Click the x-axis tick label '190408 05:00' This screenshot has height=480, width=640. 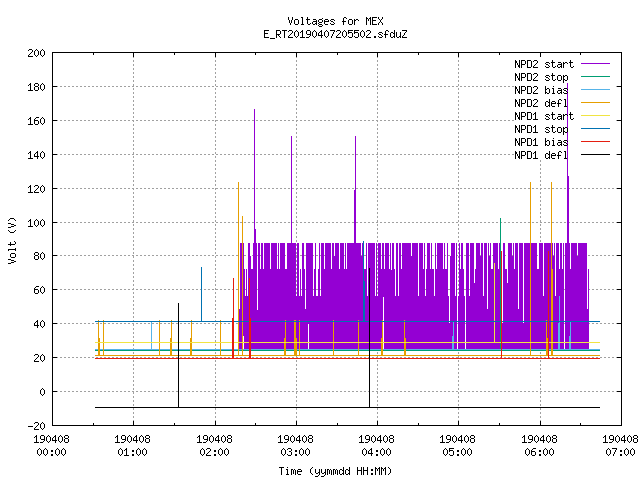(x=457, y=446)
